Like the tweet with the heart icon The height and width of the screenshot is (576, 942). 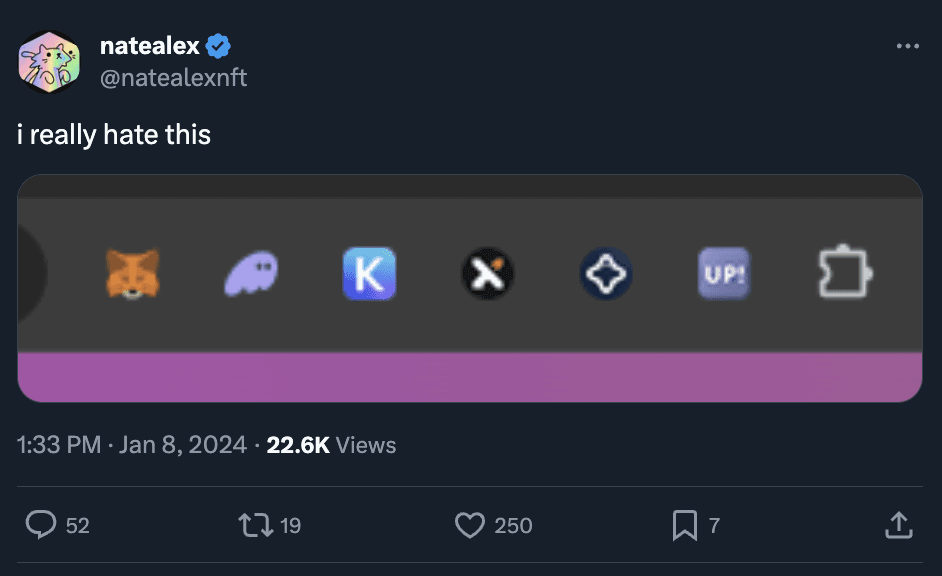pos(469,524)
